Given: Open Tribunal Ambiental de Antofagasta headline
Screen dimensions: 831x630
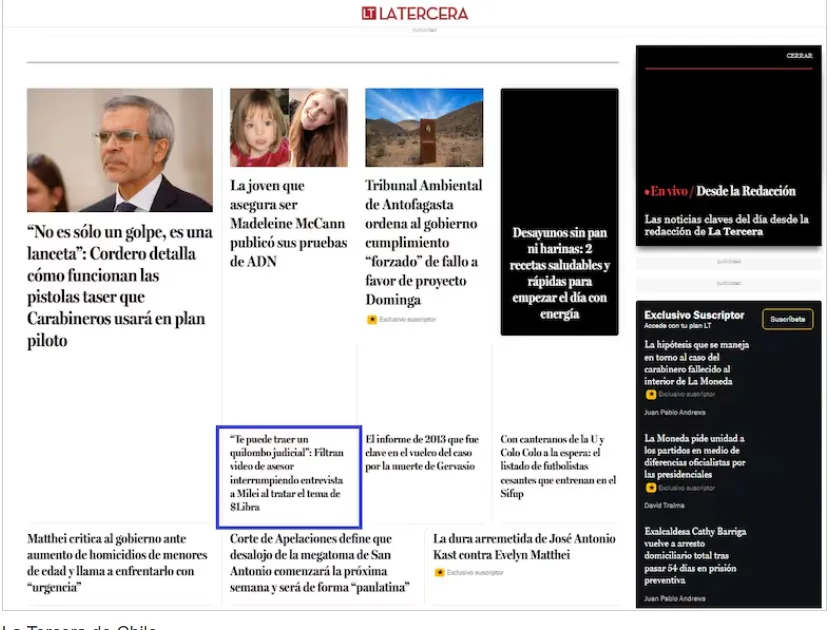Looking at the screenshot, I should pyautogui.click(x=422, y=242).
